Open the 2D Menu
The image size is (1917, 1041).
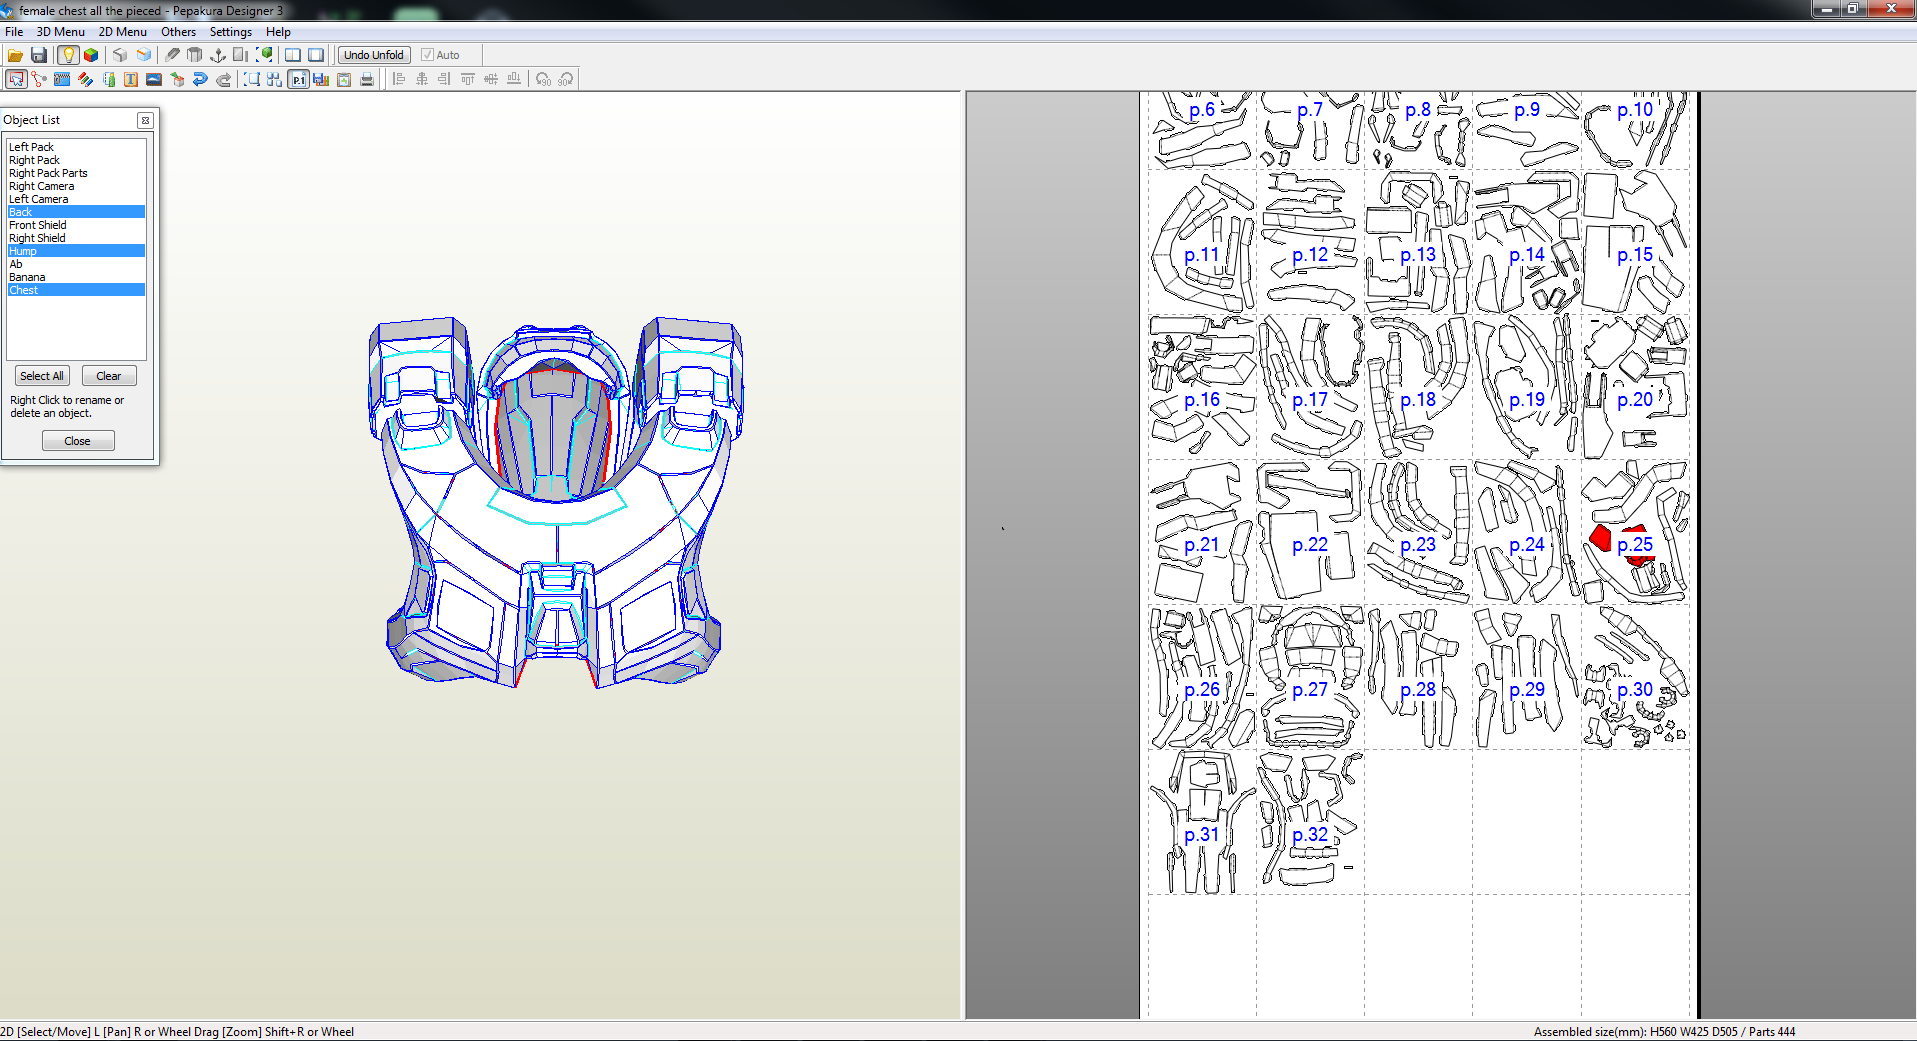coord(122,32)
